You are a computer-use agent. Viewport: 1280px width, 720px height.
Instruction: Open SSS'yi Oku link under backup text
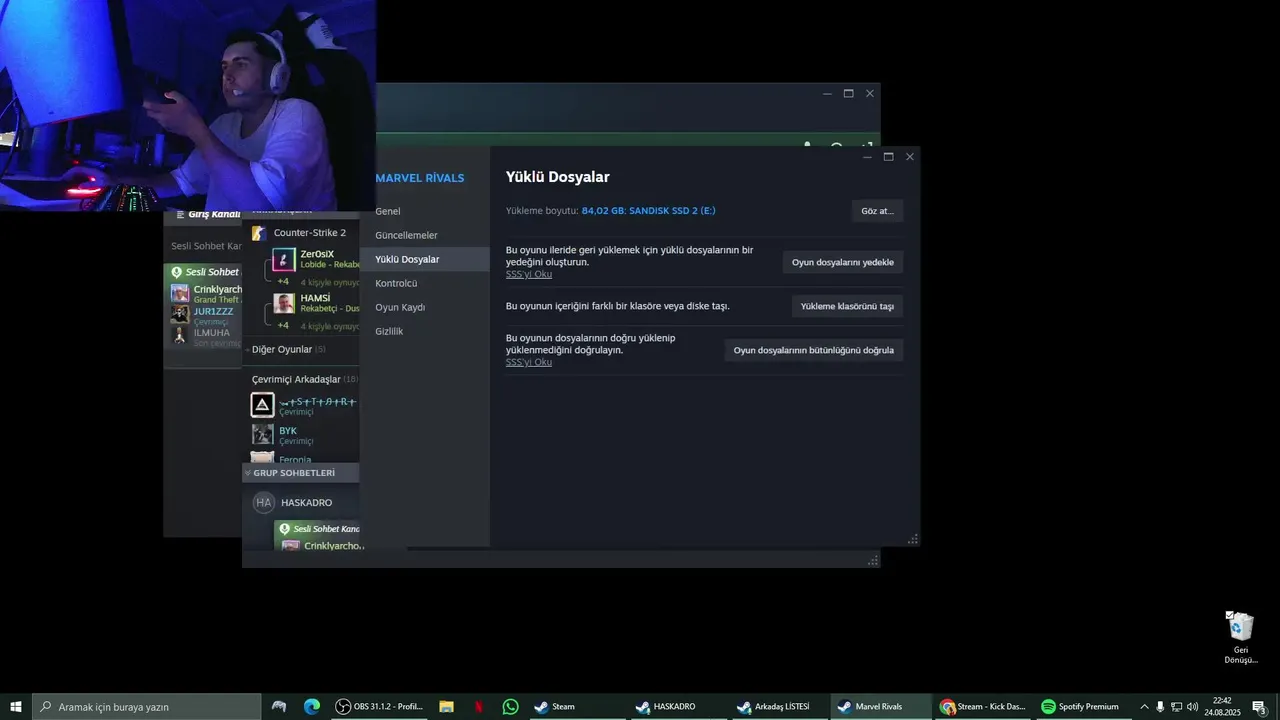point(528,274)
